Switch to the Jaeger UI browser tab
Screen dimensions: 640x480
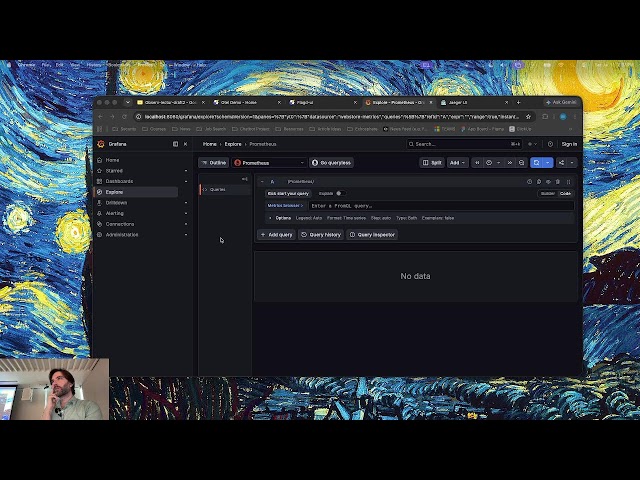click(x=474, y=102)
